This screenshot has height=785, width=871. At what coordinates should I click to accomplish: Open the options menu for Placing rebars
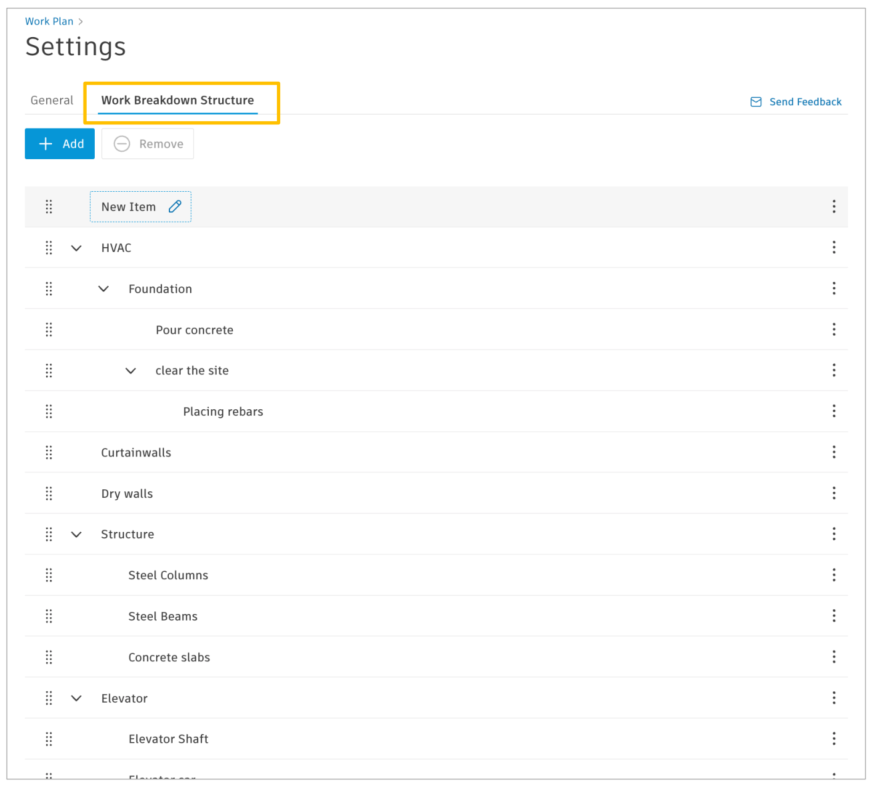click(x=834, y=411)
